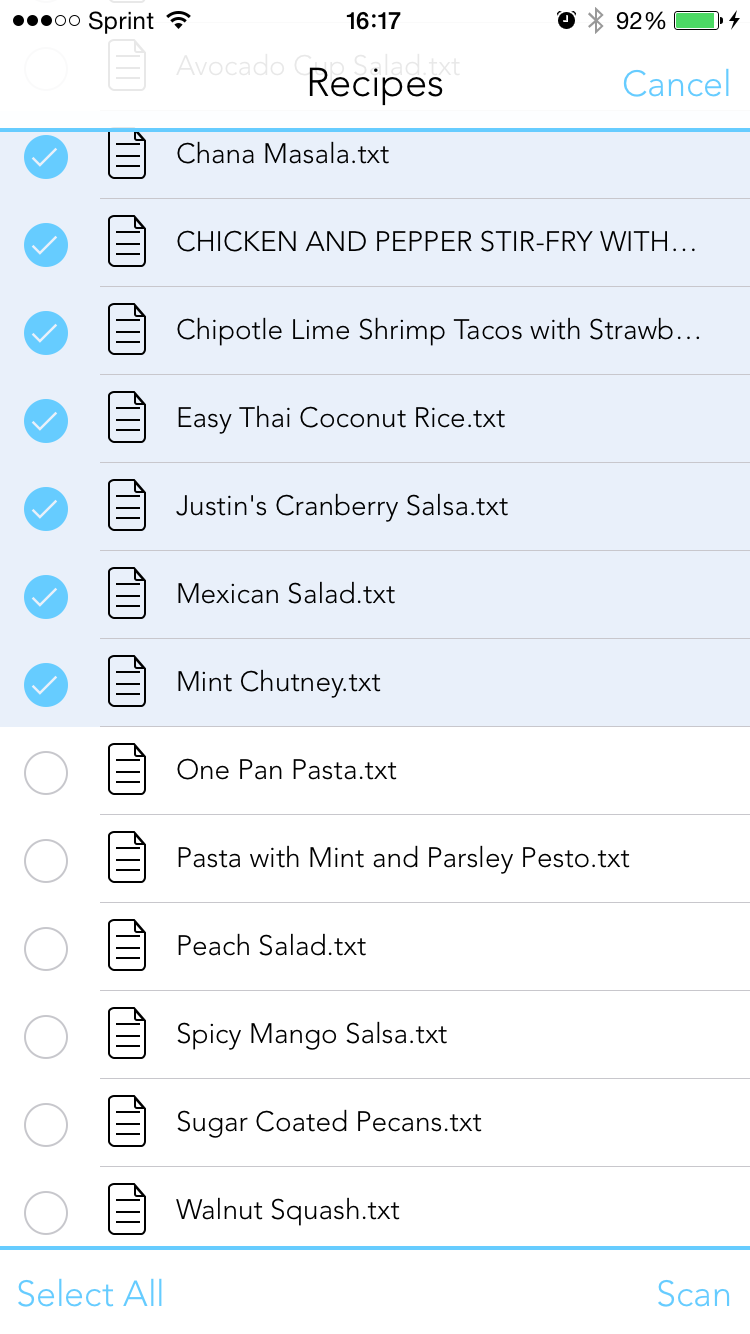750x1334 pixels.
Task: Tap the Bluetooth icon in the status bar
Action: click(x=596, y=21)
